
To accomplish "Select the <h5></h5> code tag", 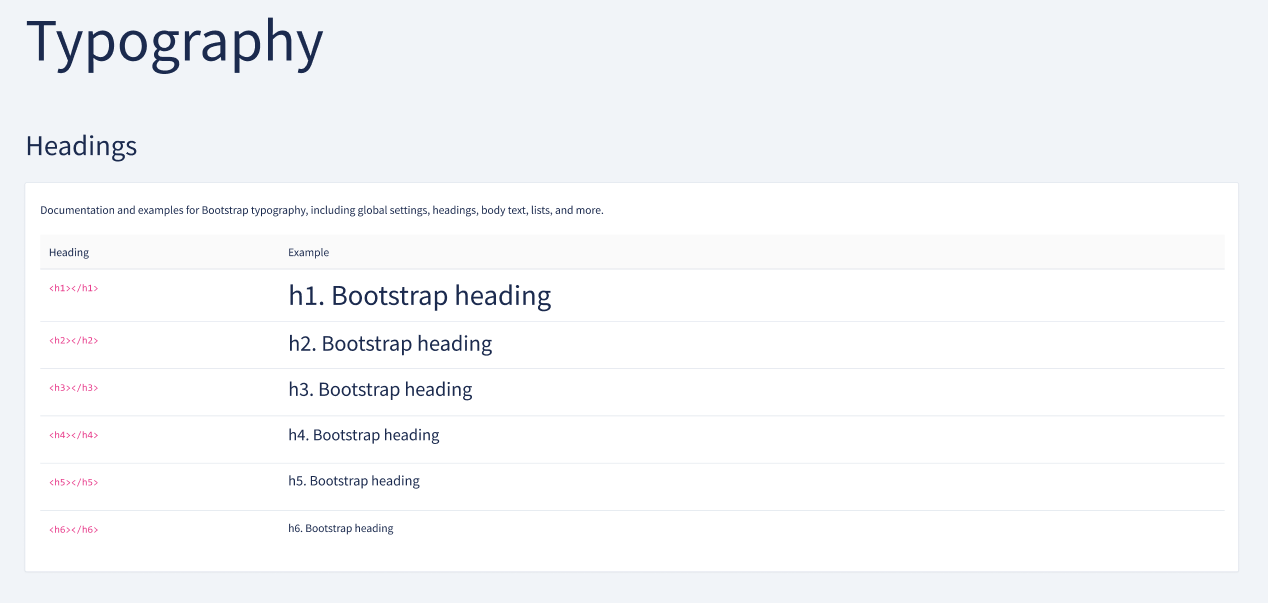I will (x=74, y=482).
